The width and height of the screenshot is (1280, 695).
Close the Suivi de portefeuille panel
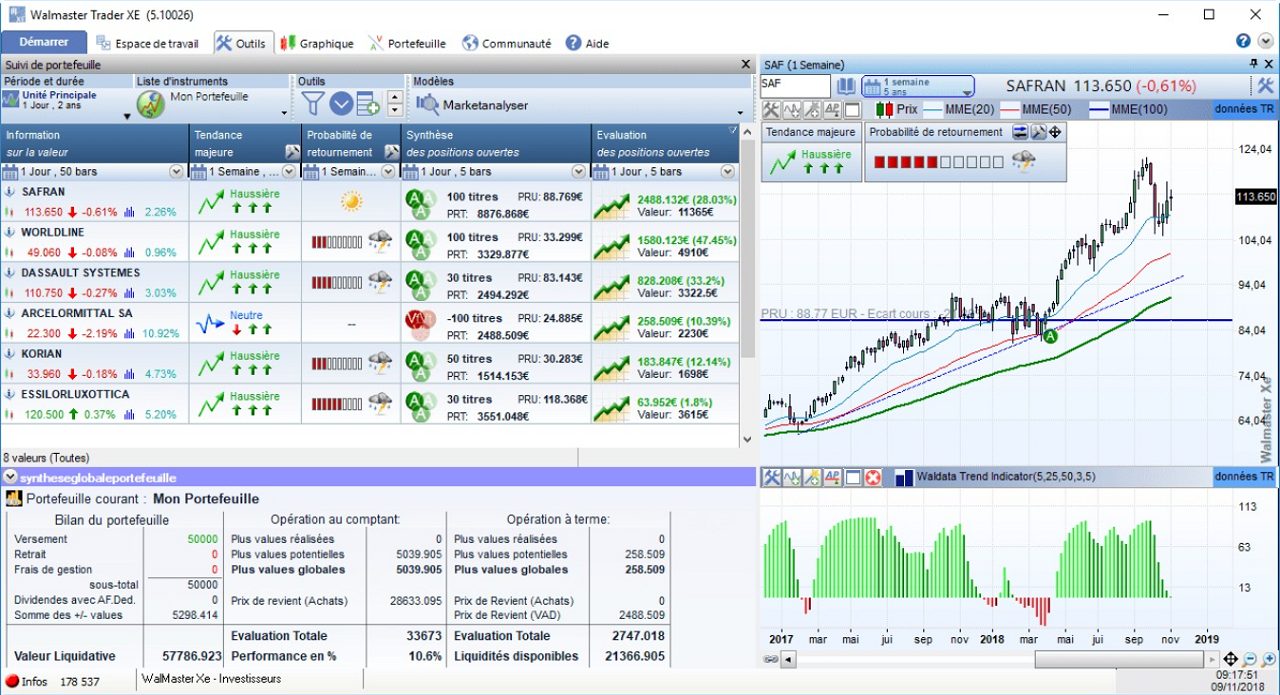pyautogui.click(x=745, y=64)
